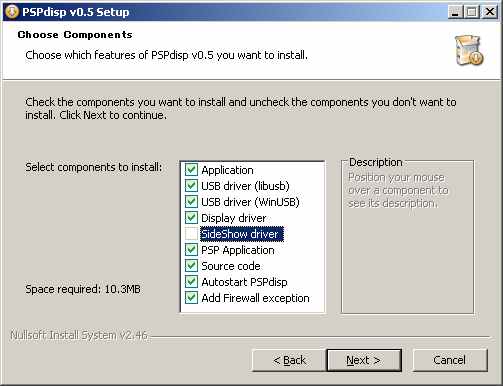The width and height of the screenshot is (503, 386).
Task: Uncheck the Application component checkbox
Action: click(191, 170)
